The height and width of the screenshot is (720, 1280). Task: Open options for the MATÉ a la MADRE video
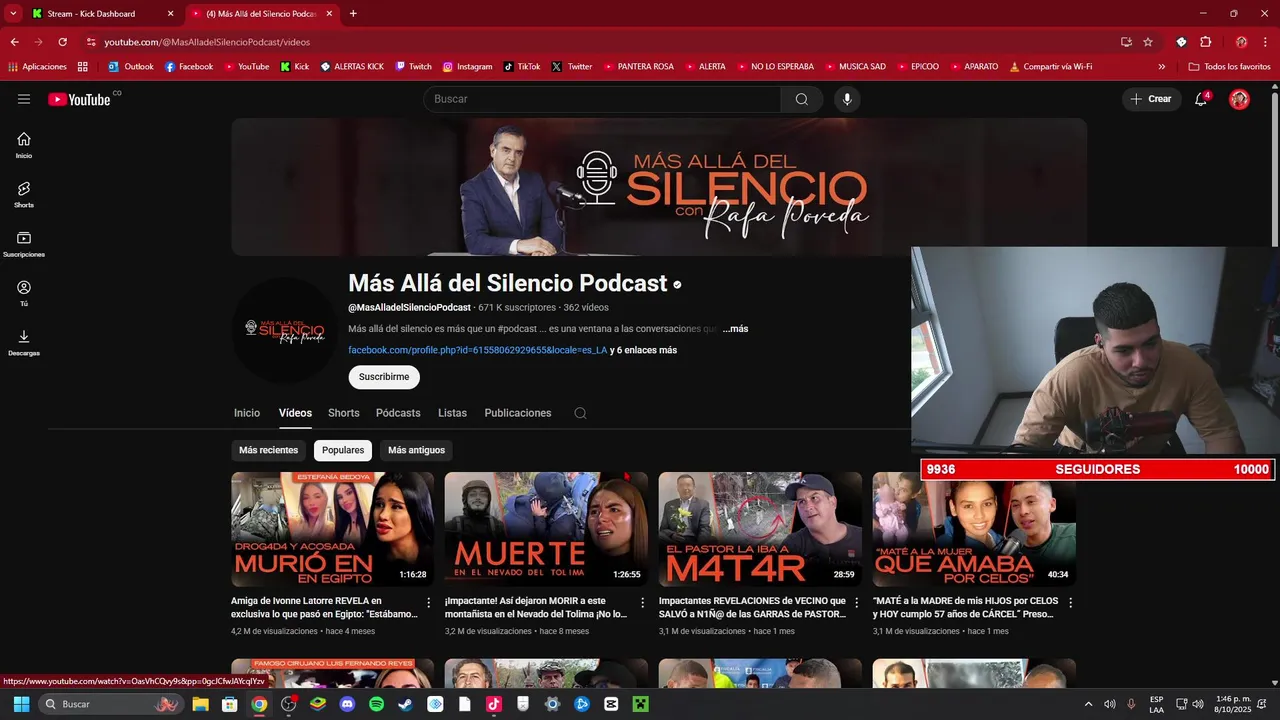tap(1071, 603)
